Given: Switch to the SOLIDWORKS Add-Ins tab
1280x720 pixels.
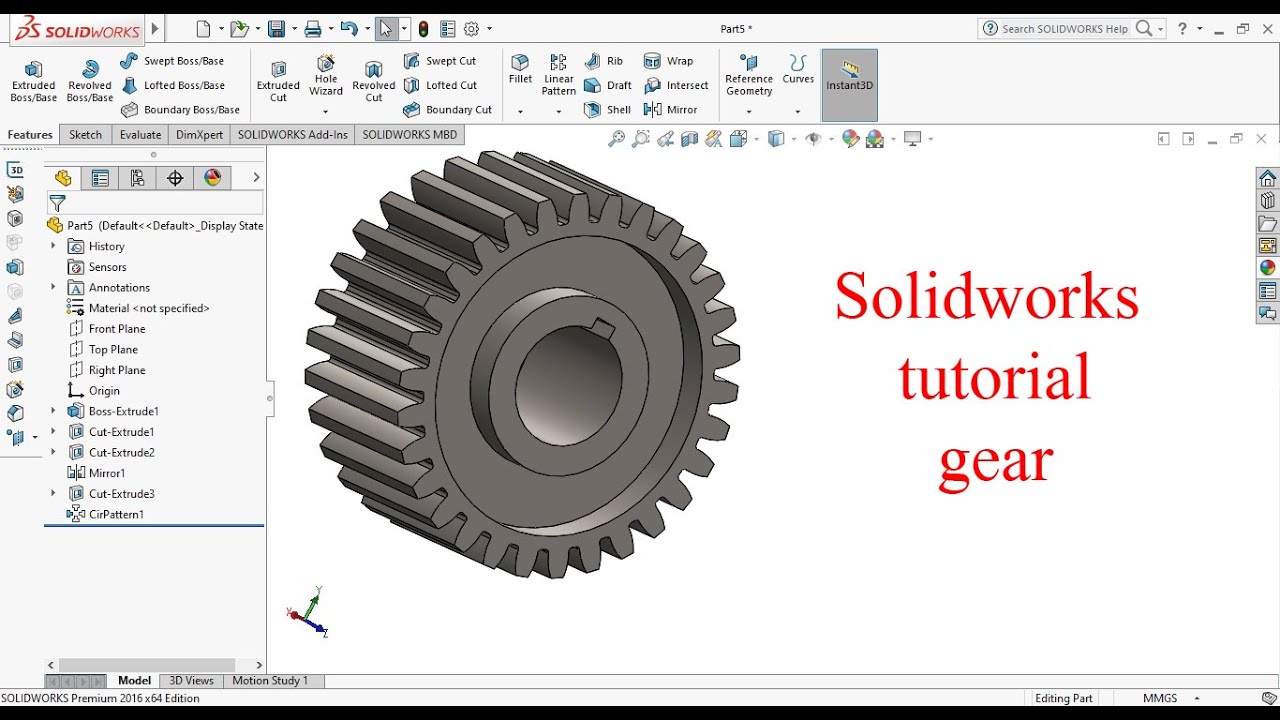Looking at the screenshot, I should 292,135.
